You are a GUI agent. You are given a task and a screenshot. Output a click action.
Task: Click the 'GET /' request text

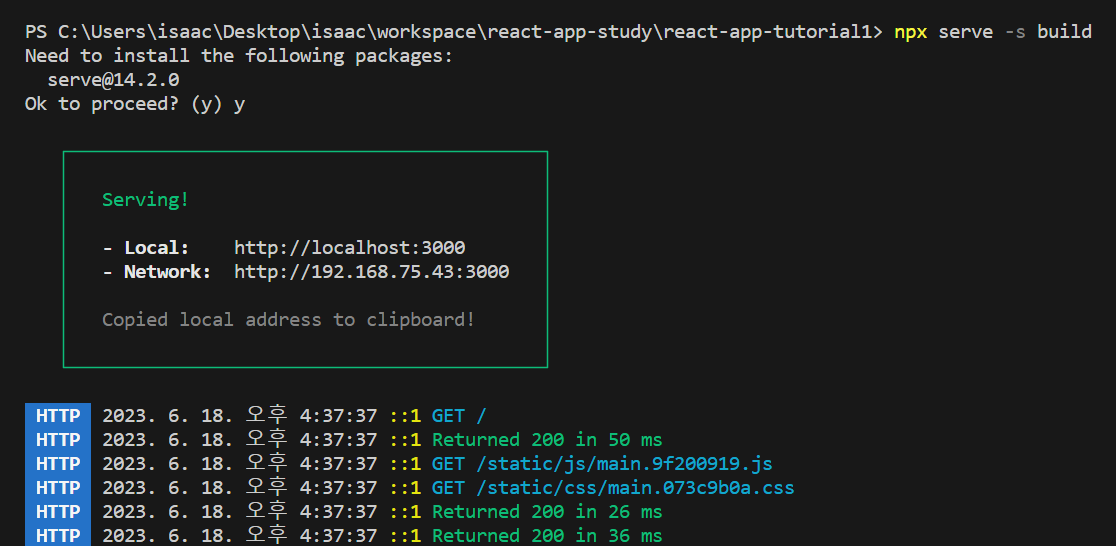[459, 416]
